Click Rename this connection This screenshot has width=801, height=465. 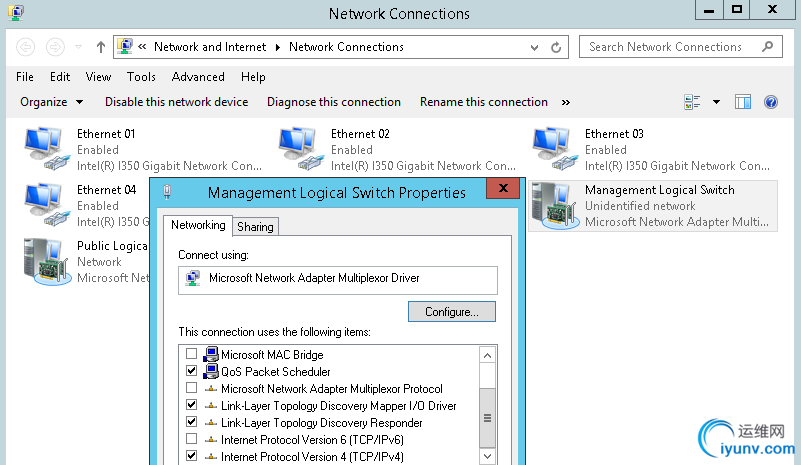[484, 102]
